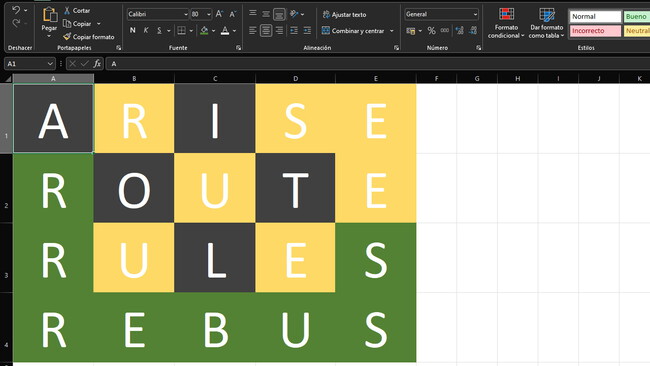Select the cell with letter L in RULES
Viewport: 650px width, 366px height.
[215, 258]
